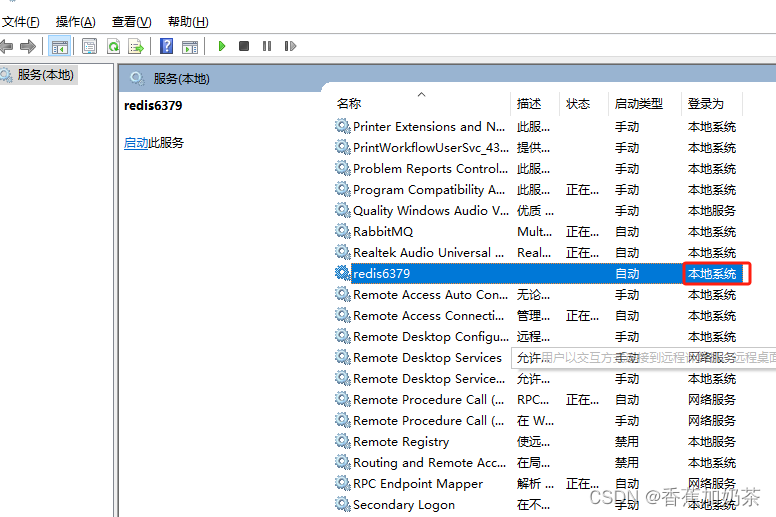Open the 帮助(H) menu
Image resolution: width=776 pixels, height=517 pixels.
tap(188, 22)
